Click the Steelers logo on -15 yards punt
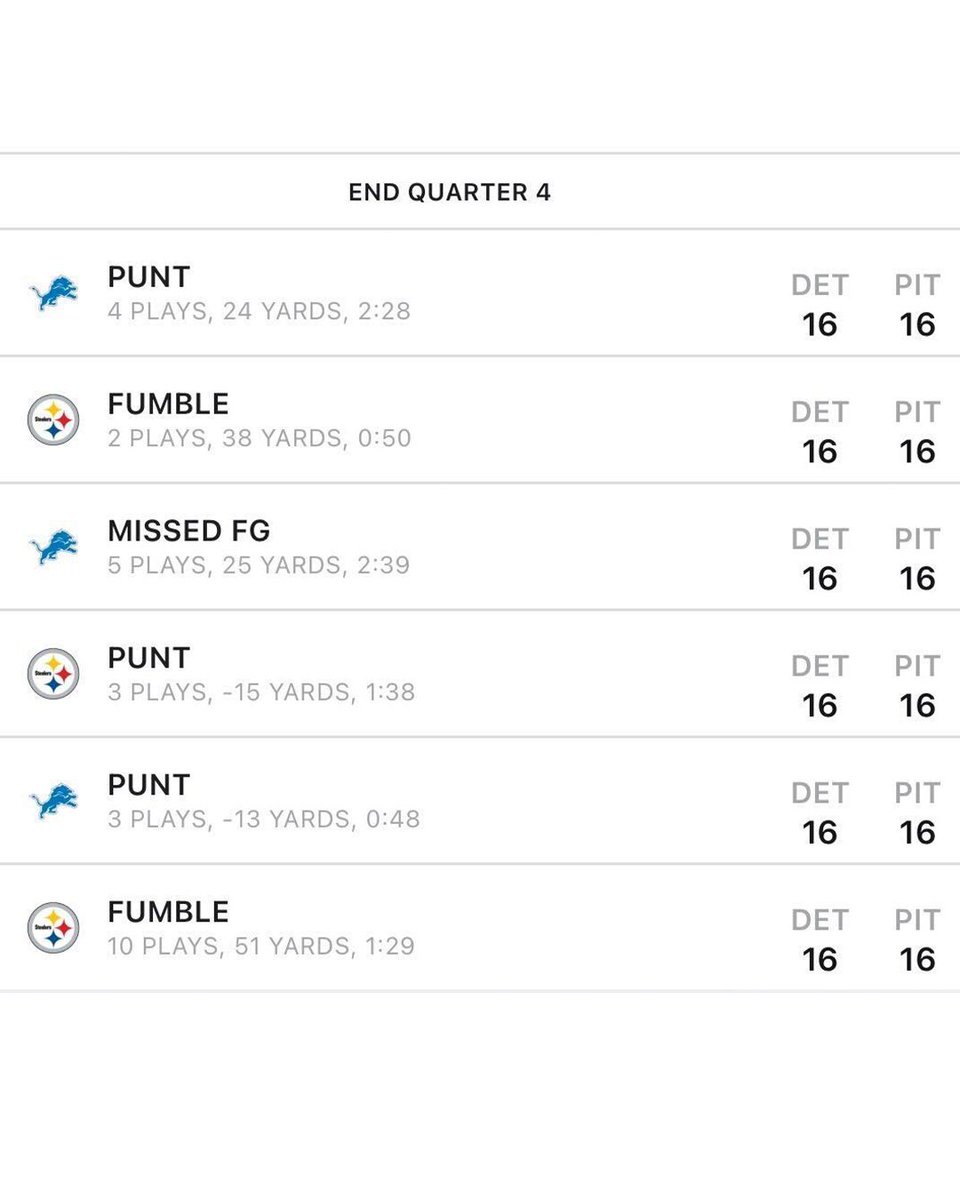The image size is (960, 1200). [53, 674]
